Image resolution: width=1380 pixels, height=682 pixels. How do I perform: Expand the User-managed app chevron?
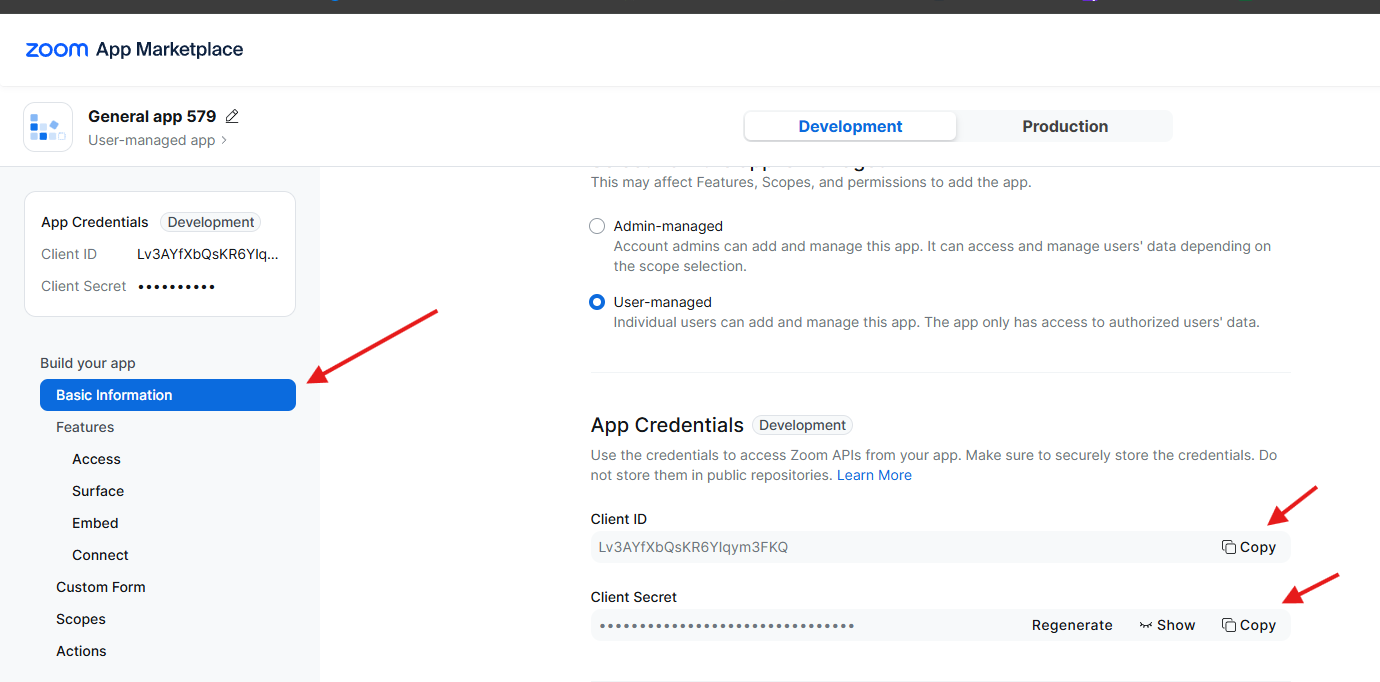pos(224,141)
